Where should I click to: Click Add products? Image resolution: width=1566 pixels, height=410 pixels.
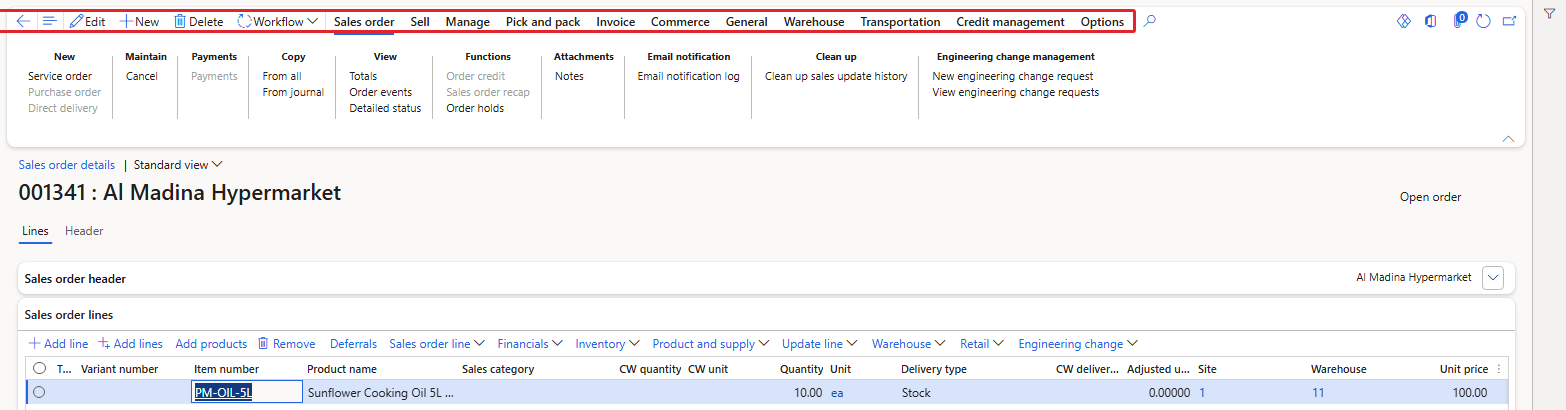[211, 344]
